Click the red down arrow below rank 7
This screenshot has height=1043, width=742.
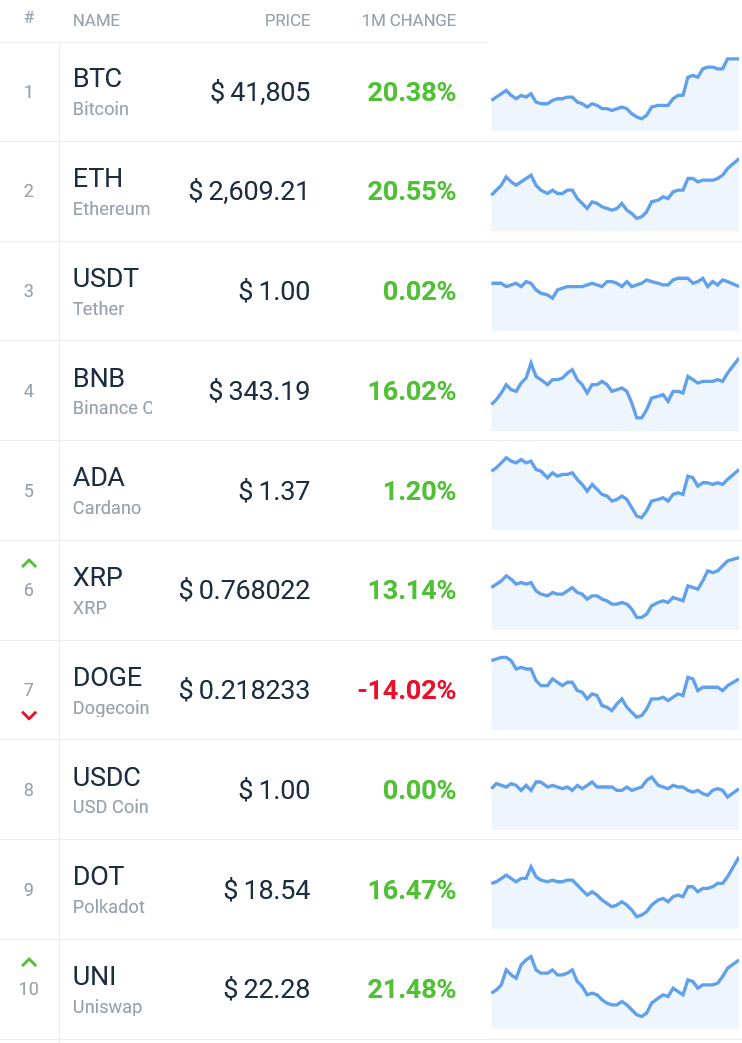[29, 716]
